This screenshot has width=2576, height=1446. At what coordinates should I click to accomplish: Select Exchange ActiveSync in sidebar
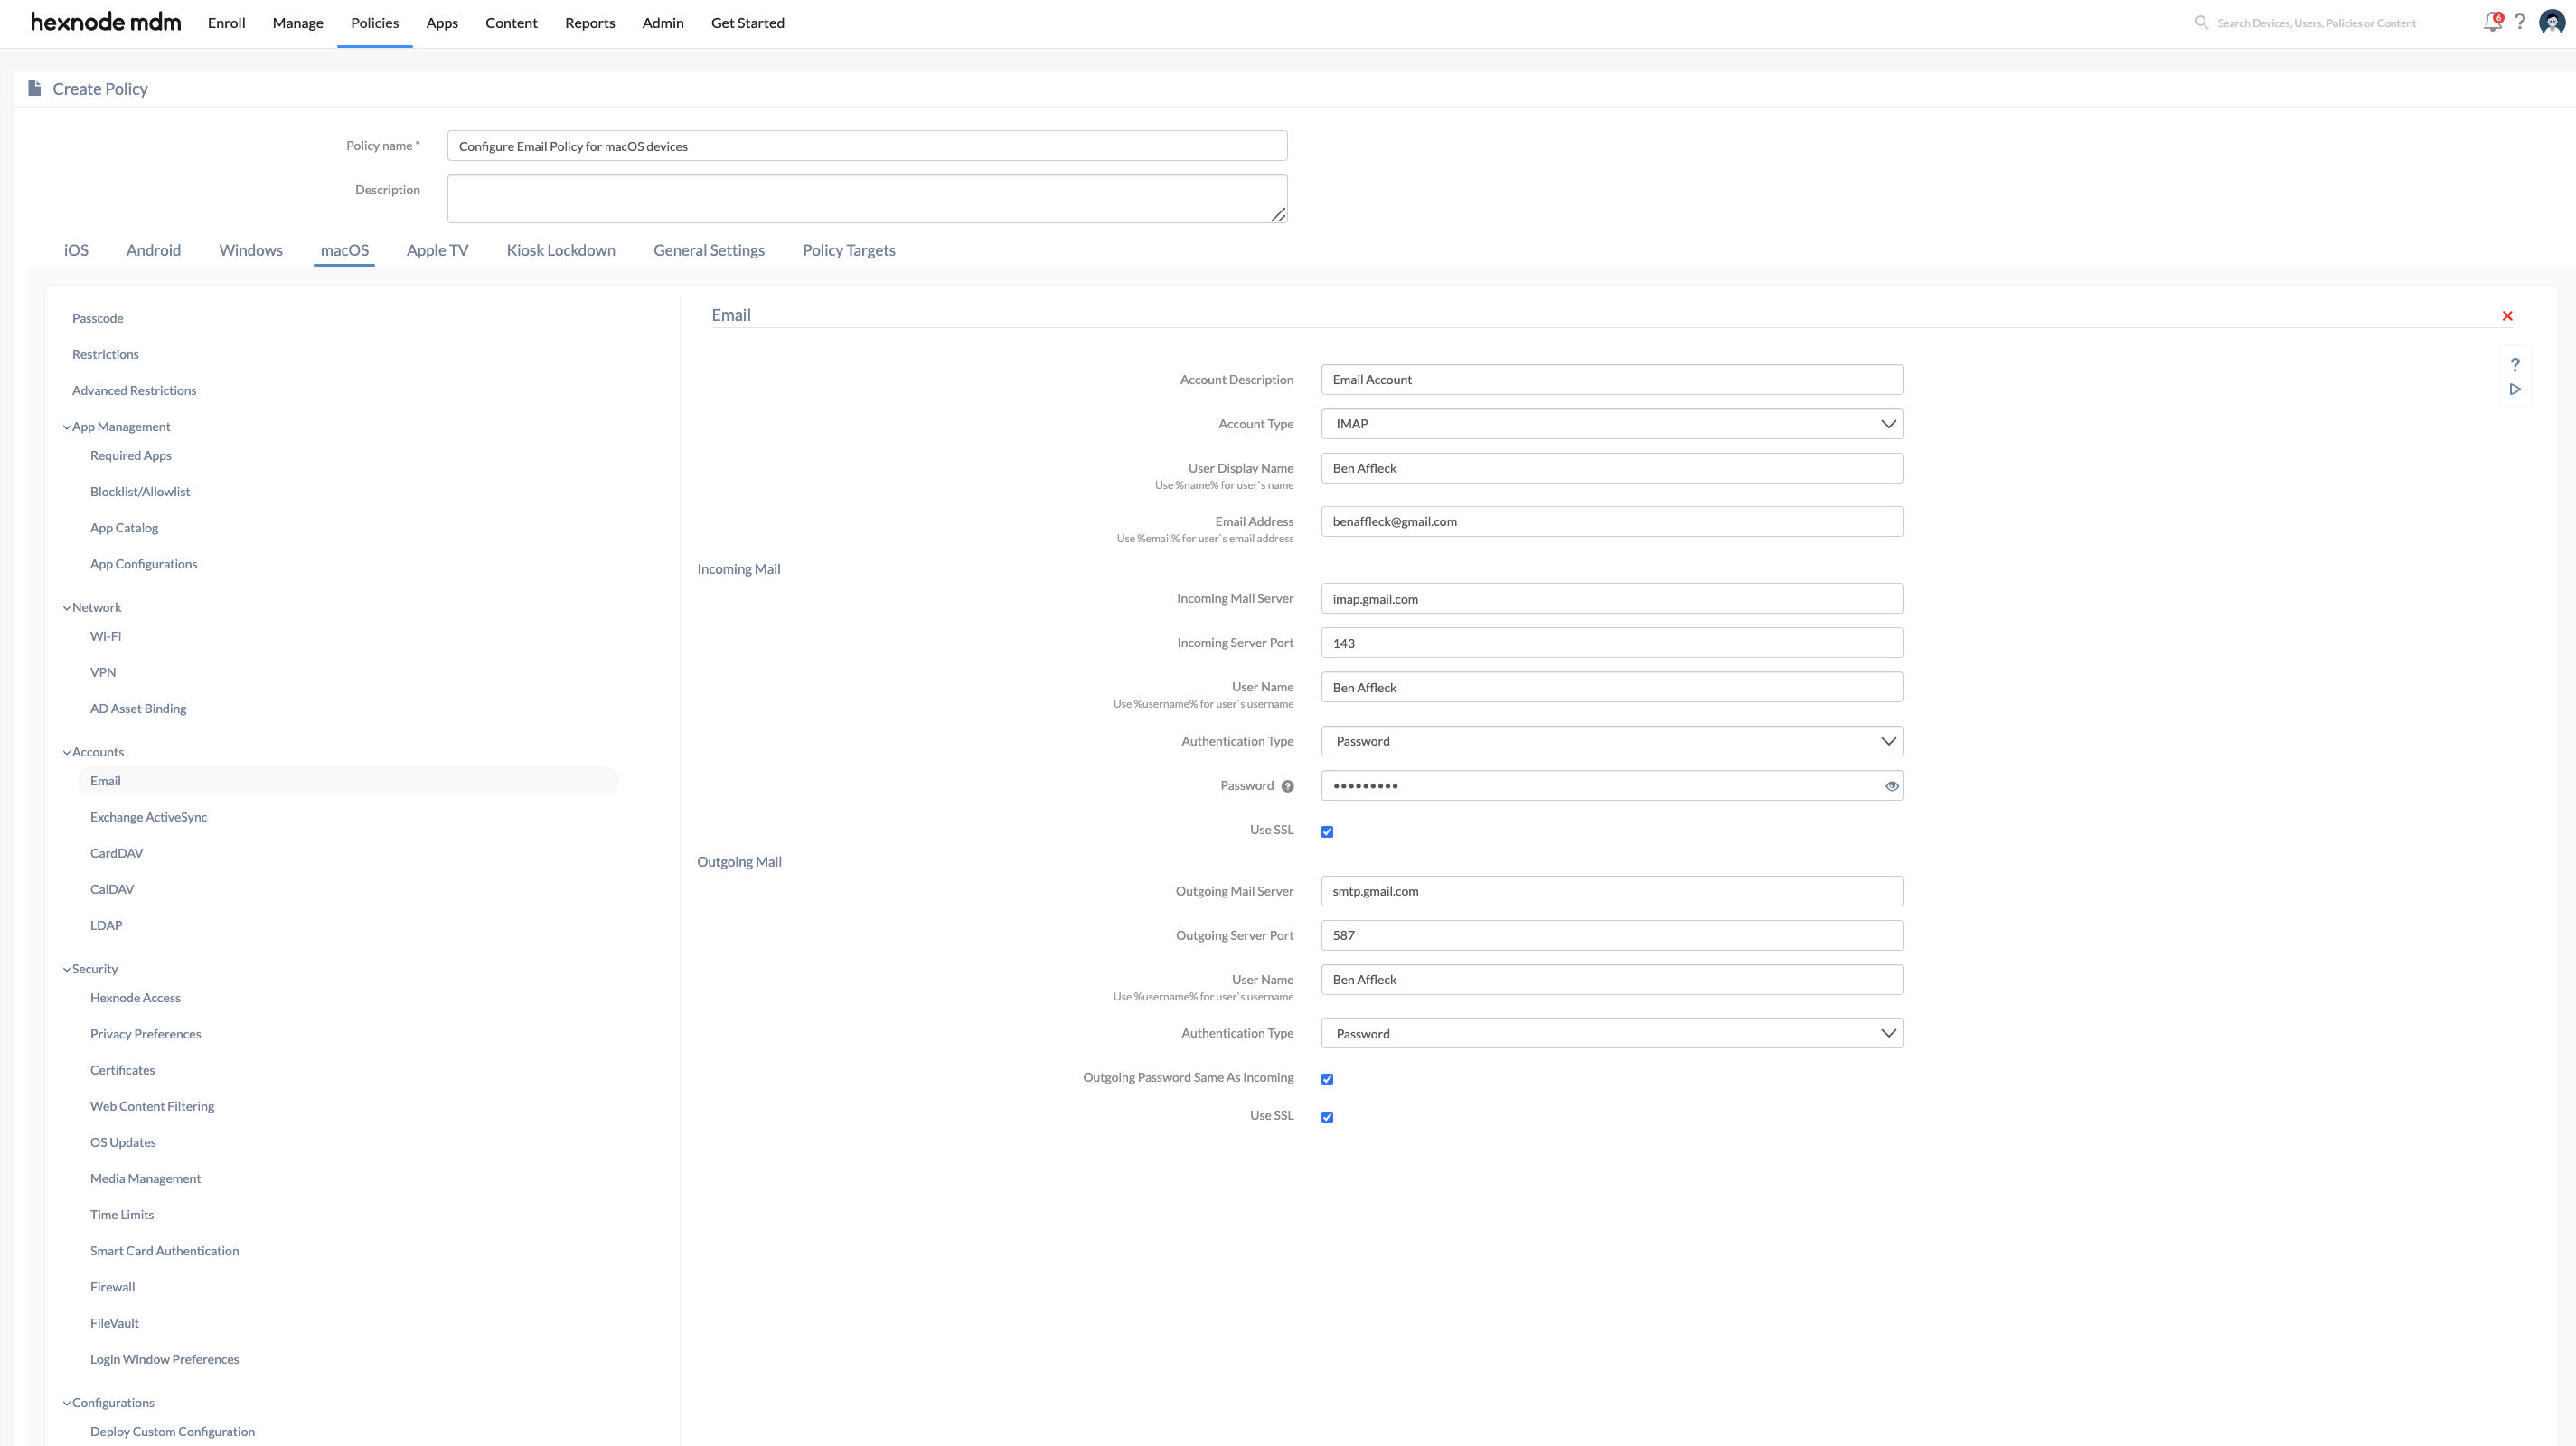tap(149, 817)
